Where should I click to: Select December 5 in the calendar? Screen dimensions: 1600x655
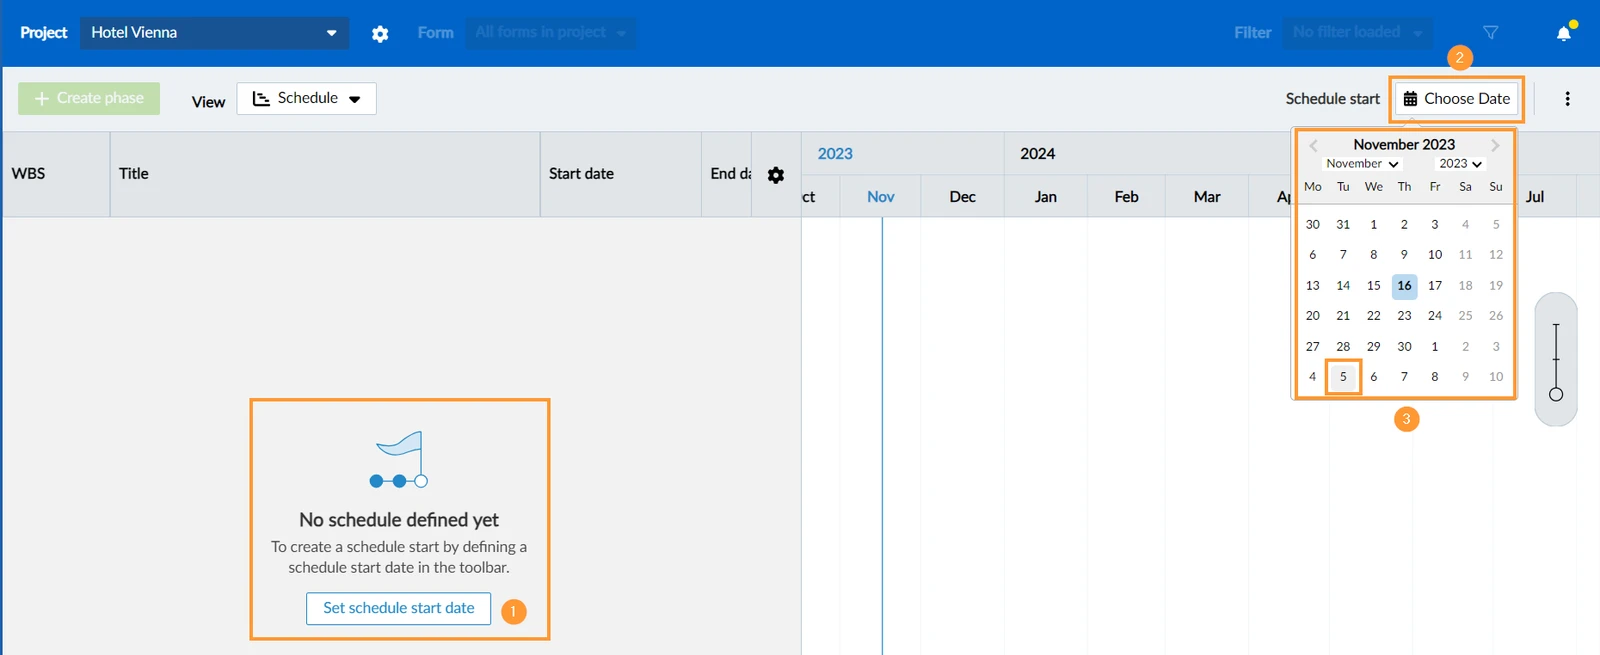pyautogui.click(x=1343, y=377)
